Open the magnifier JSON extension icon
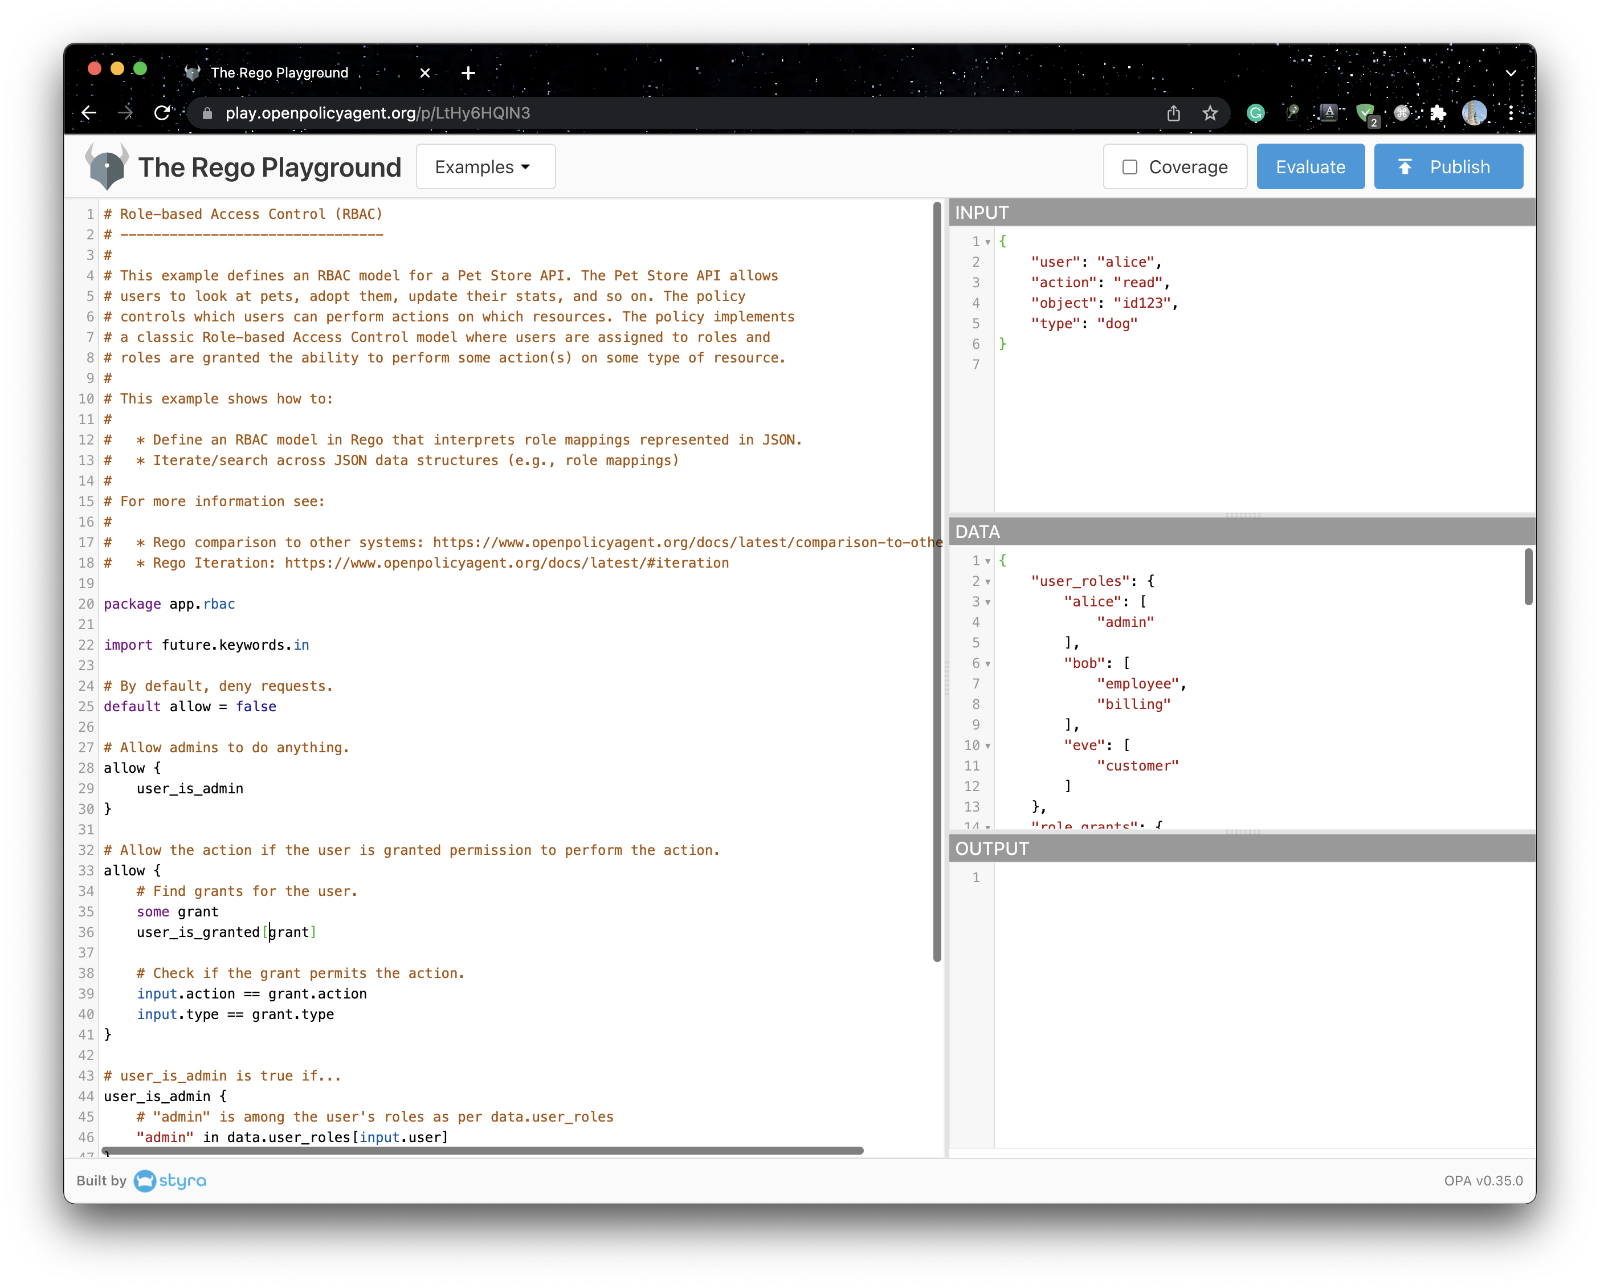This screenshot has height=1288, width=1600. [x=1292, y=113]
